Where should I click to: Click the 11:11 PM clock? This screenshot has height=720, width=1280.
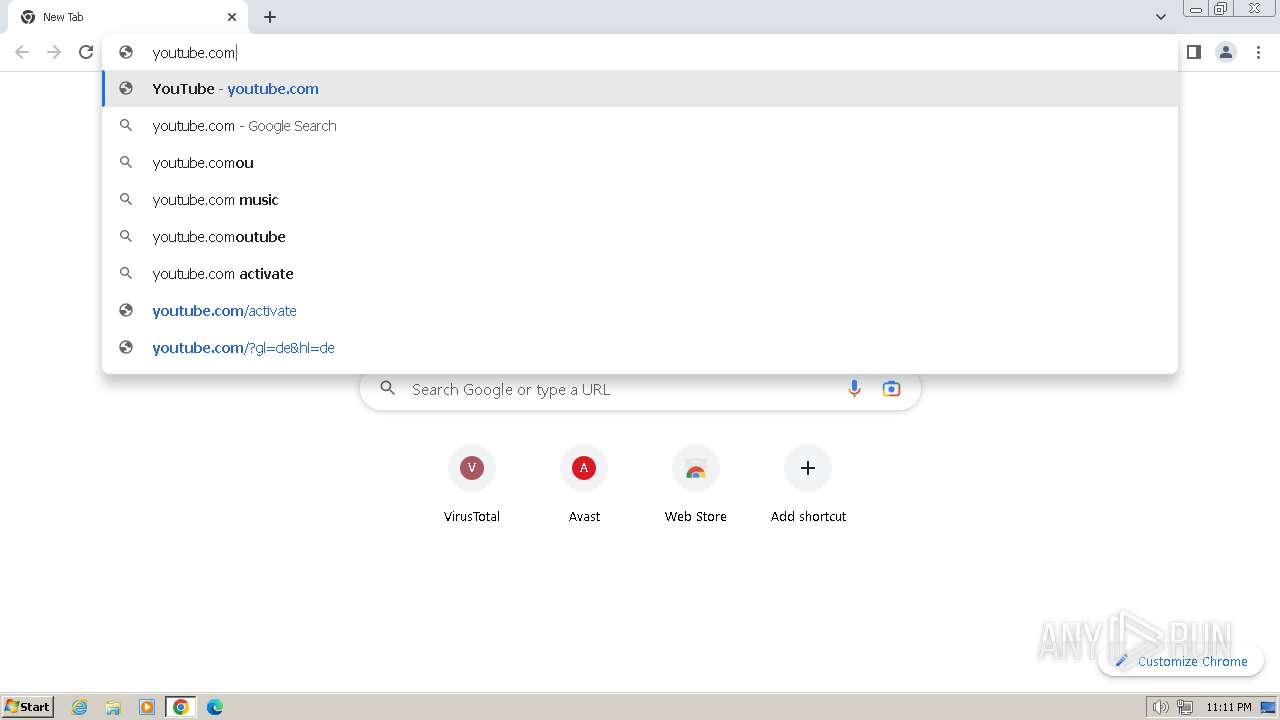pyautogui.click(x=1229, y=707)
